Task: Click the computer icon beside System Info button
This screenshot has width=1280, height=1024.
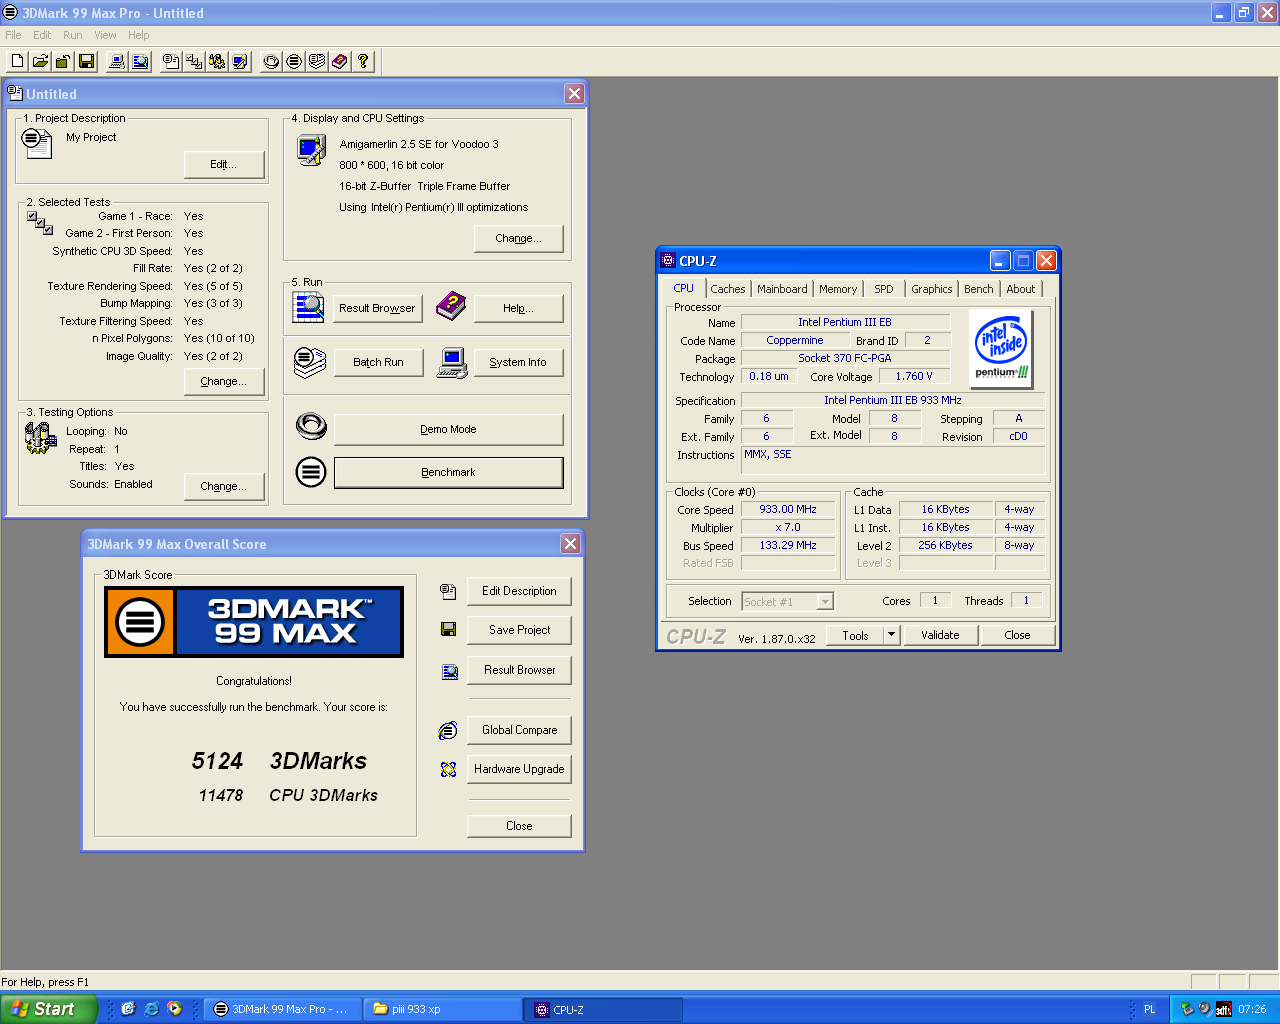Action: pos(452,362)
